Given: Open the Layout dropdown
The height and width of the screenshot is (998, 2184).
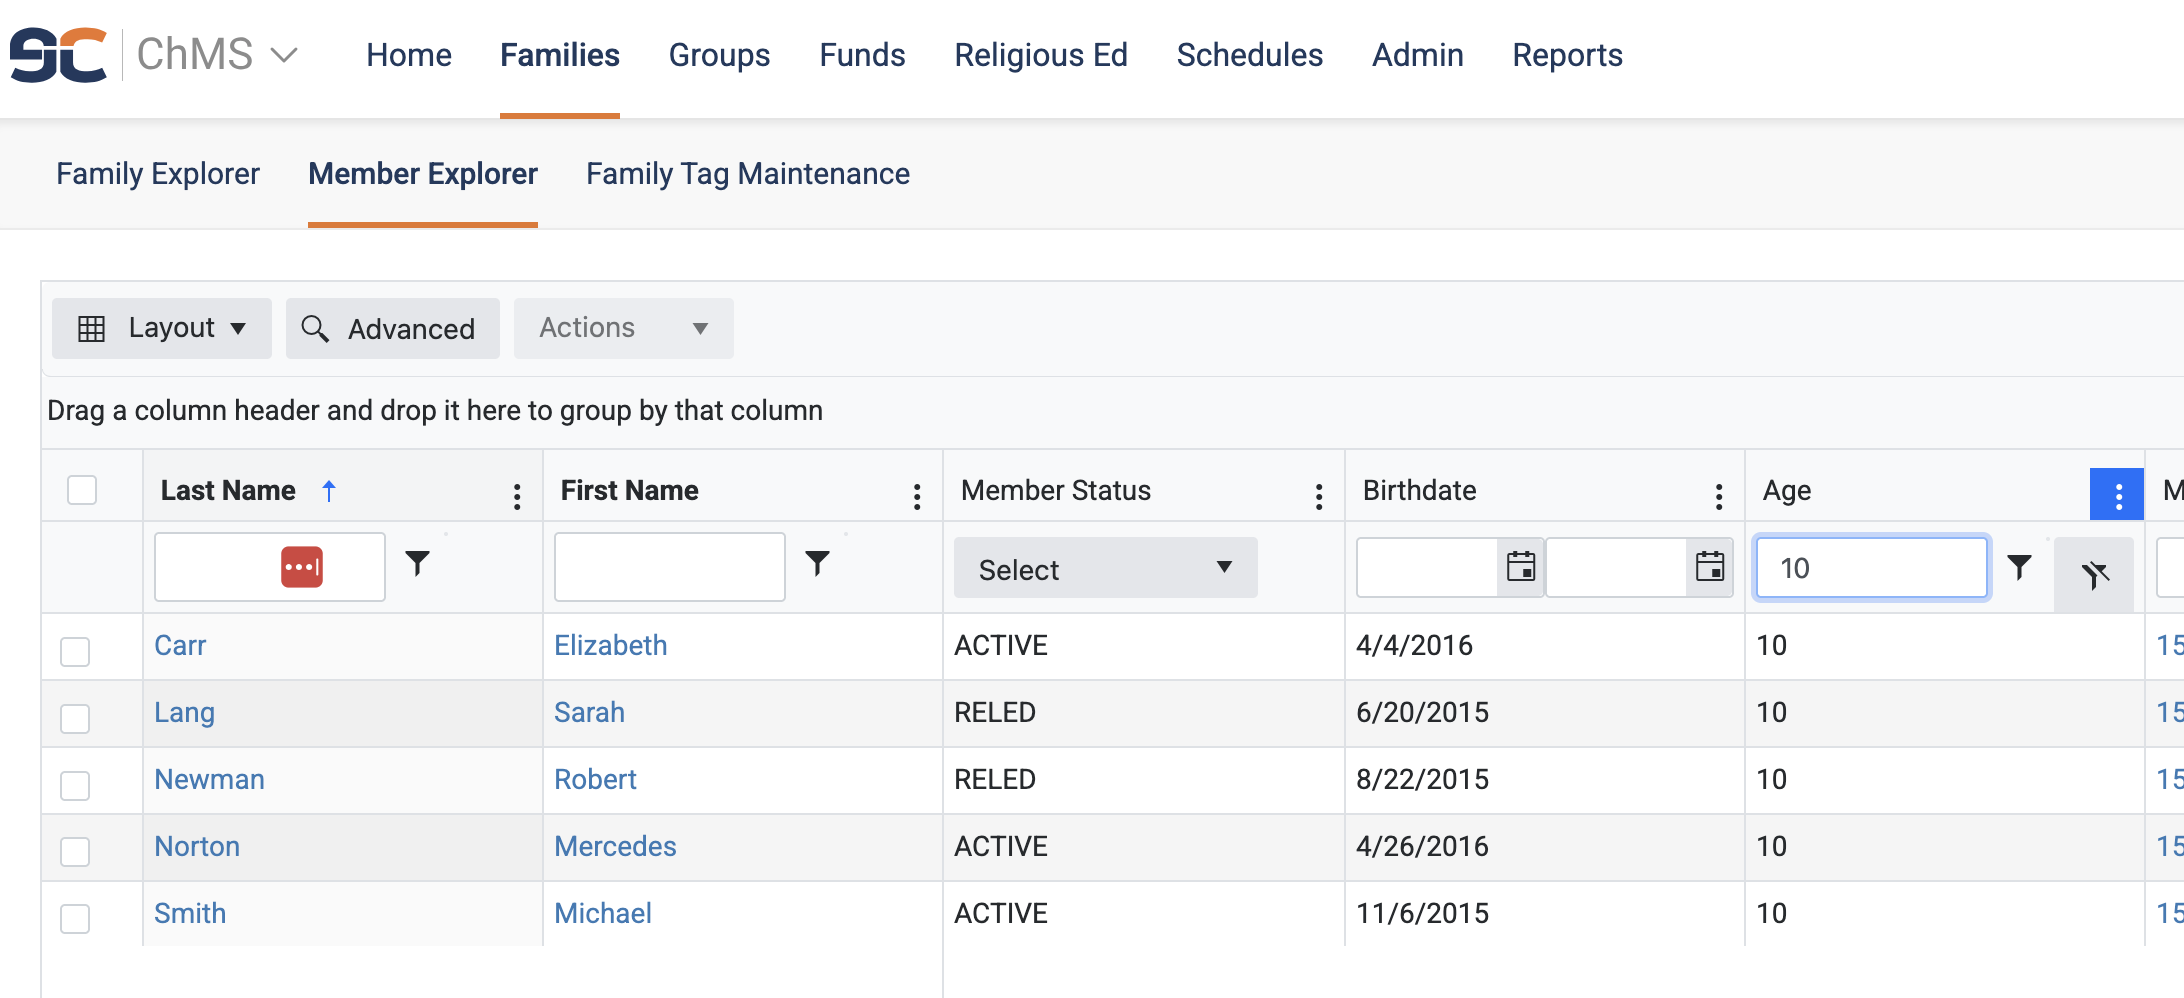Looking at the screenshot, I should (x=162, y=328).
